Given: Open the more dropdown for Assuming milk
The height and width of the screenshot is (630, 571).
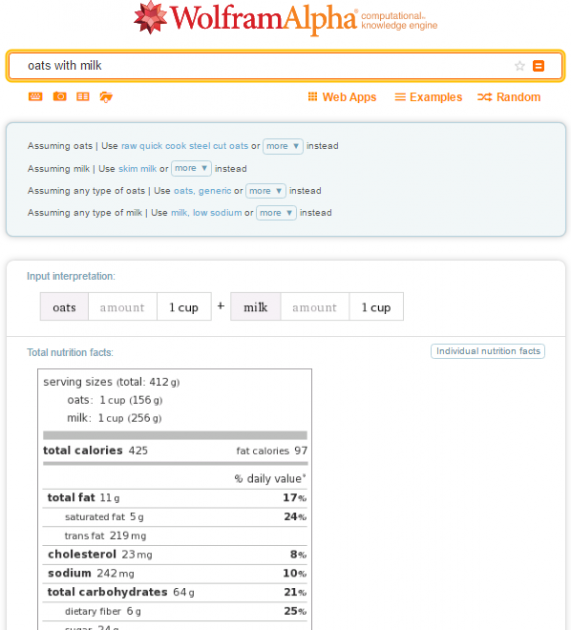Looking at the screenshot, I should [x=191, y=168].
